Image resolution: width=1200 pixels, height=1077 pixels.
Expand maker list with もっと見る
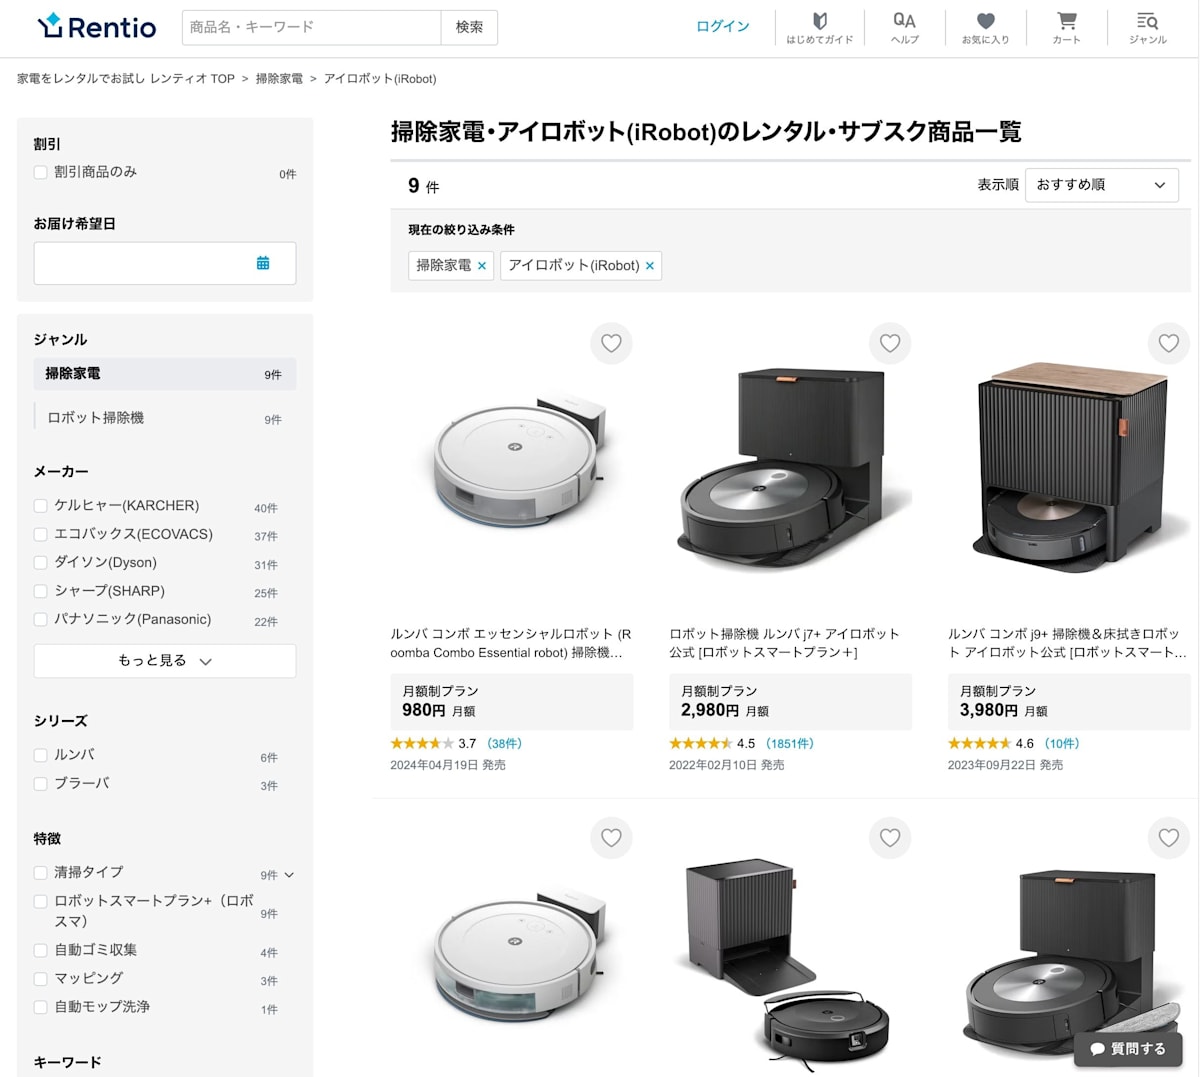[165, 661]
